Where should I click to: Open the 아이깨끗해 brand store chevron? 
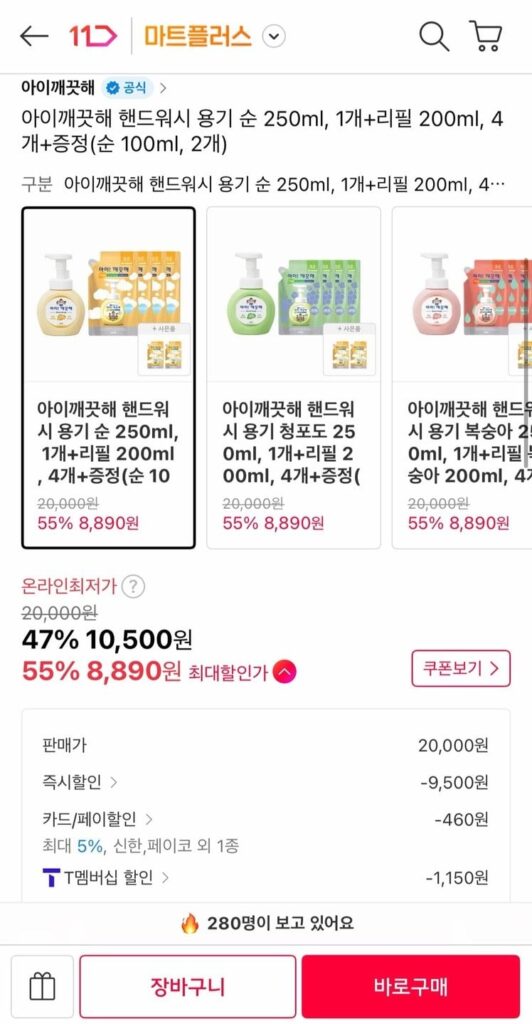[x=163, y=88]
